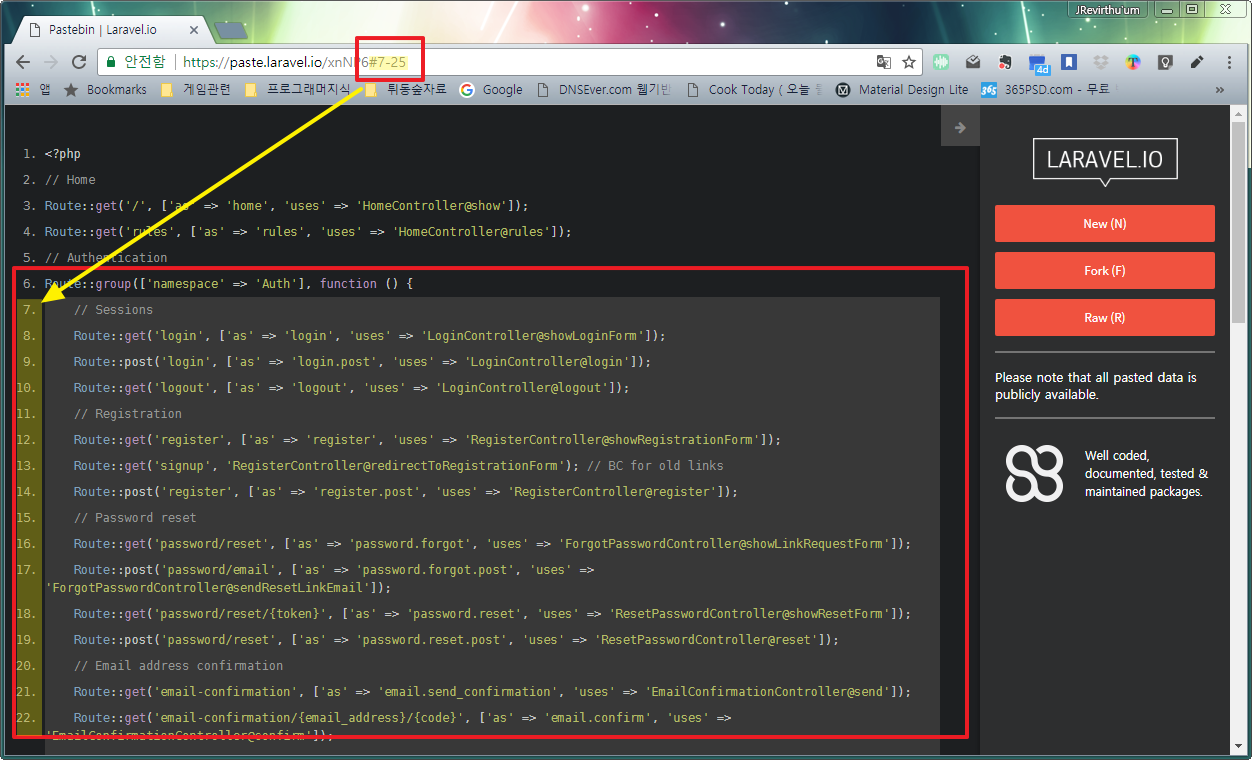Reload the page using the refresh button

[79, 62]
